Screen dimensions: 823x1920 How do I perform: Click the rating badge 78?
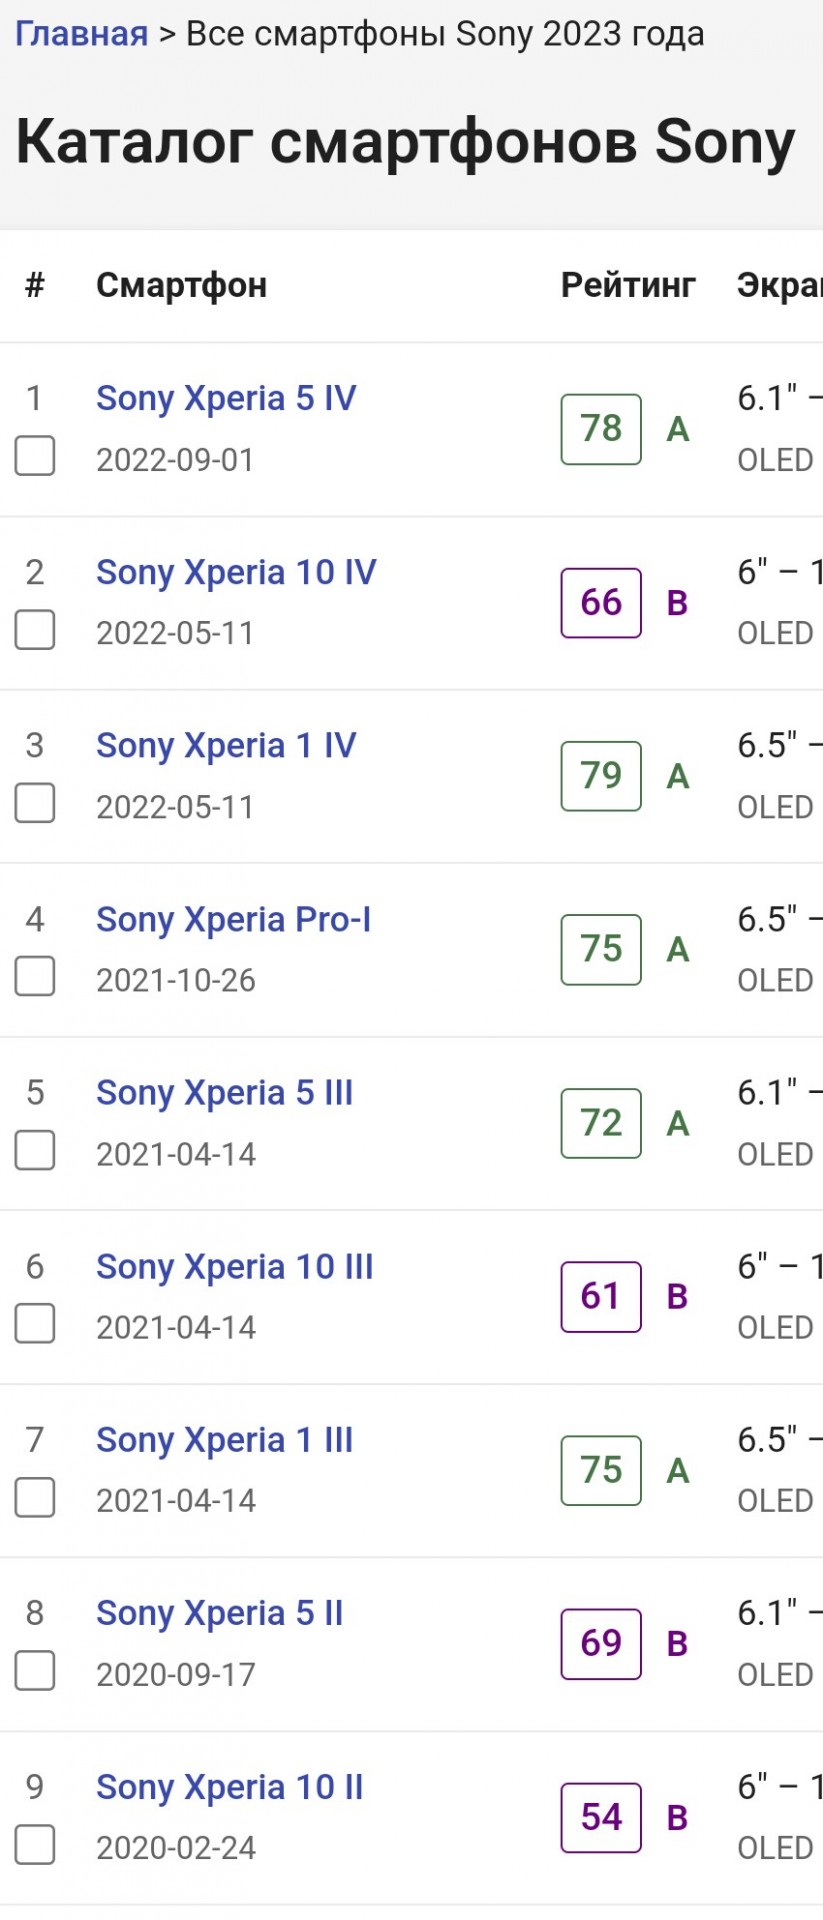[x=601, y=429]
